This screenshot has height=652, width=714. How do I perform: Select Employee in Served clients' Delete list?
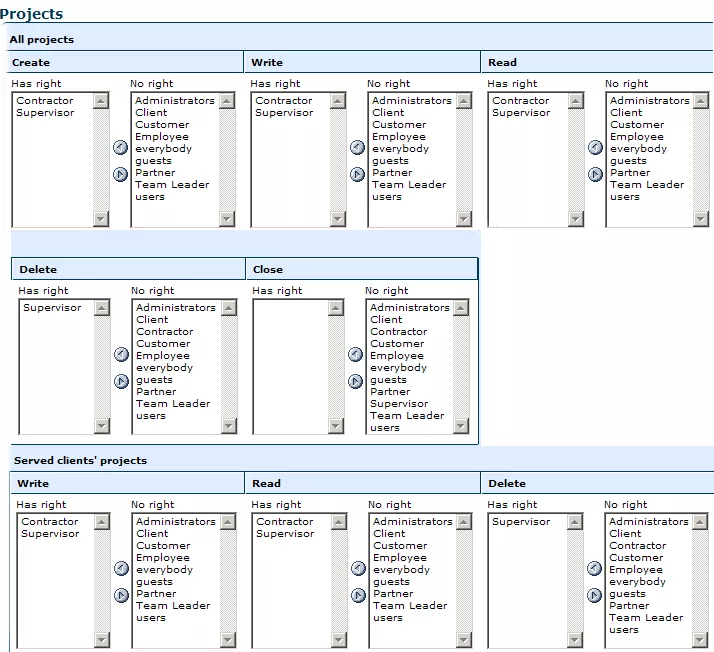click(x=635, y=570)
